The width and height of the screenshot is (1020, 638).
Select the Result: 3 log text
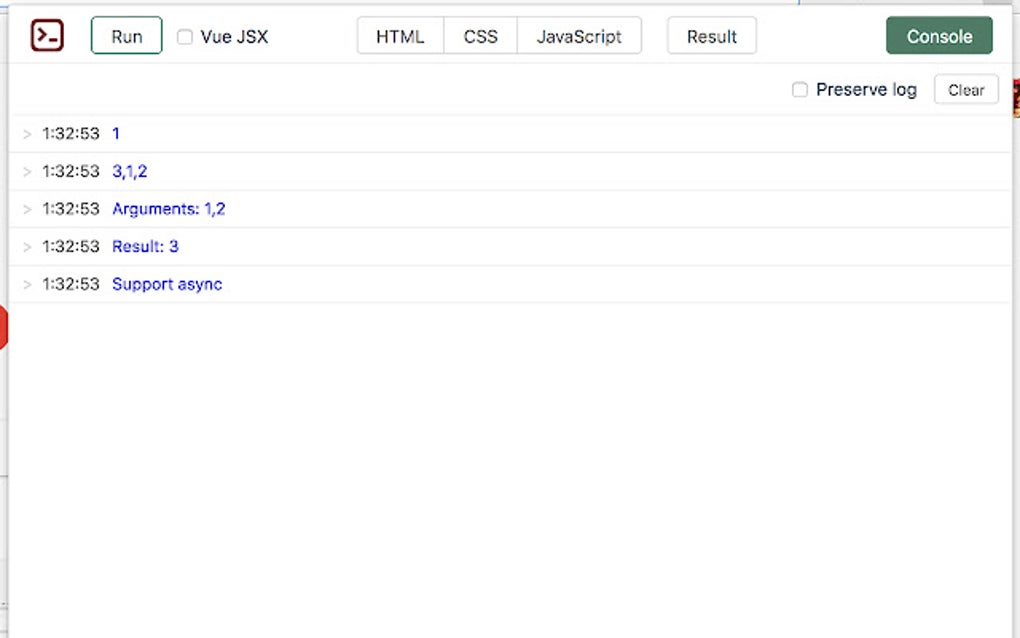coord(145,246)
